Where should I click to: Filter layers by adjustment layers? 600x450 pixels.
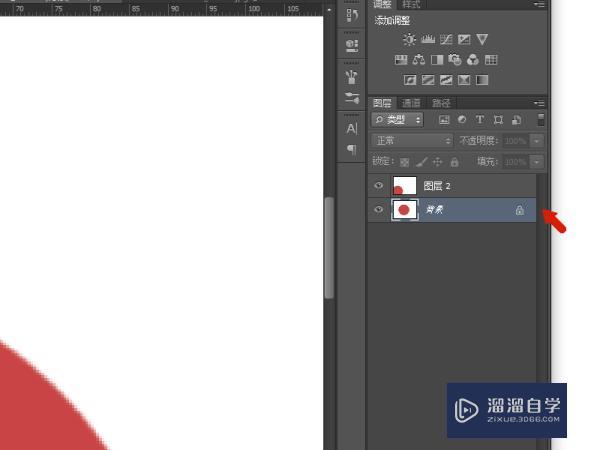point(462,120)
